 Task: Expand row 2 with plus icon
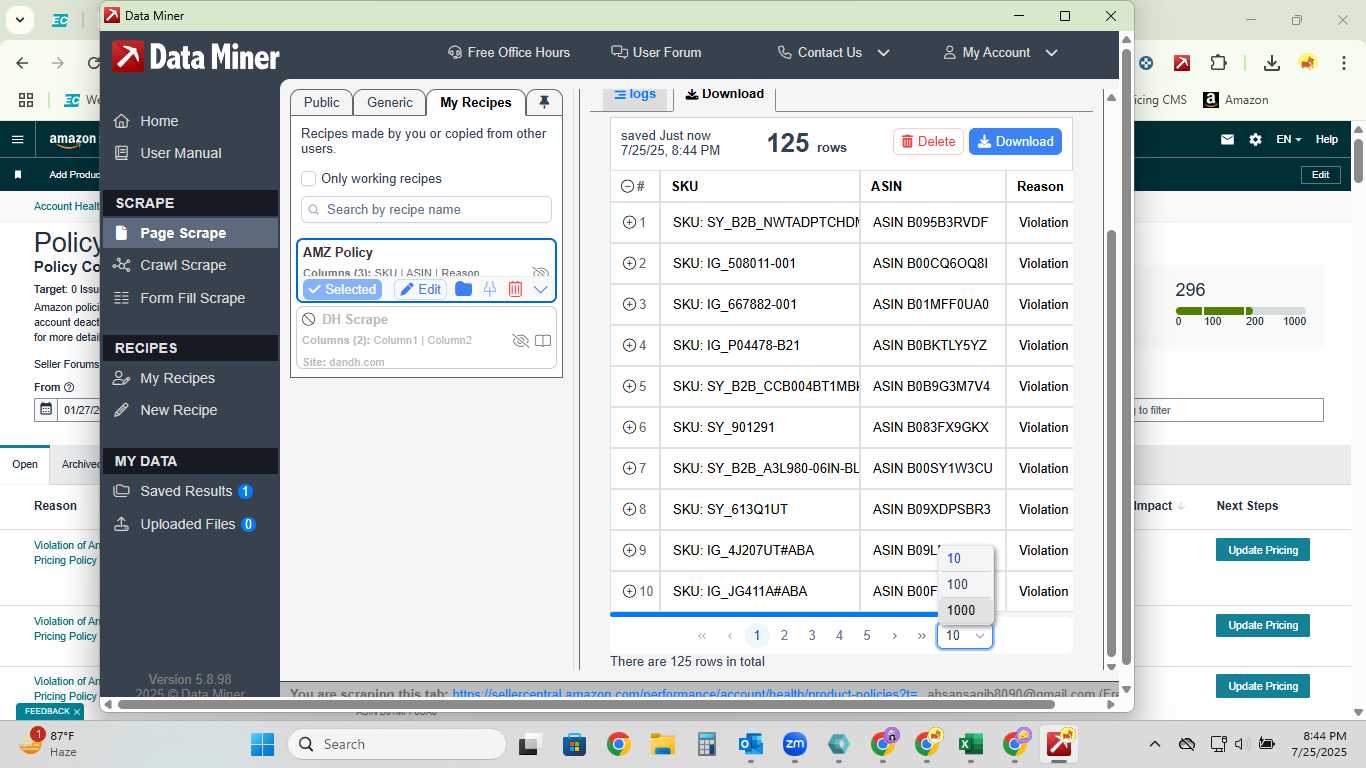coord(629,263)
